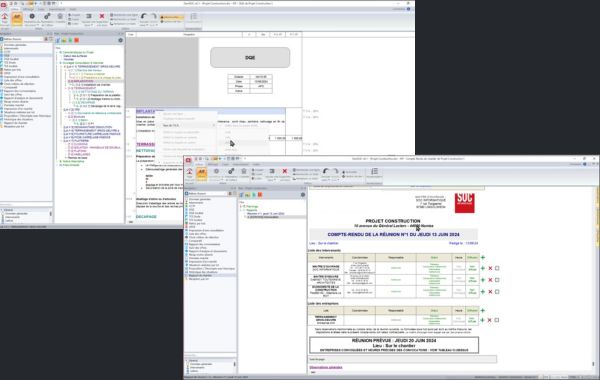
Task: Click green plus in Liste des entreprises header
Action: [x=483, y=310]
